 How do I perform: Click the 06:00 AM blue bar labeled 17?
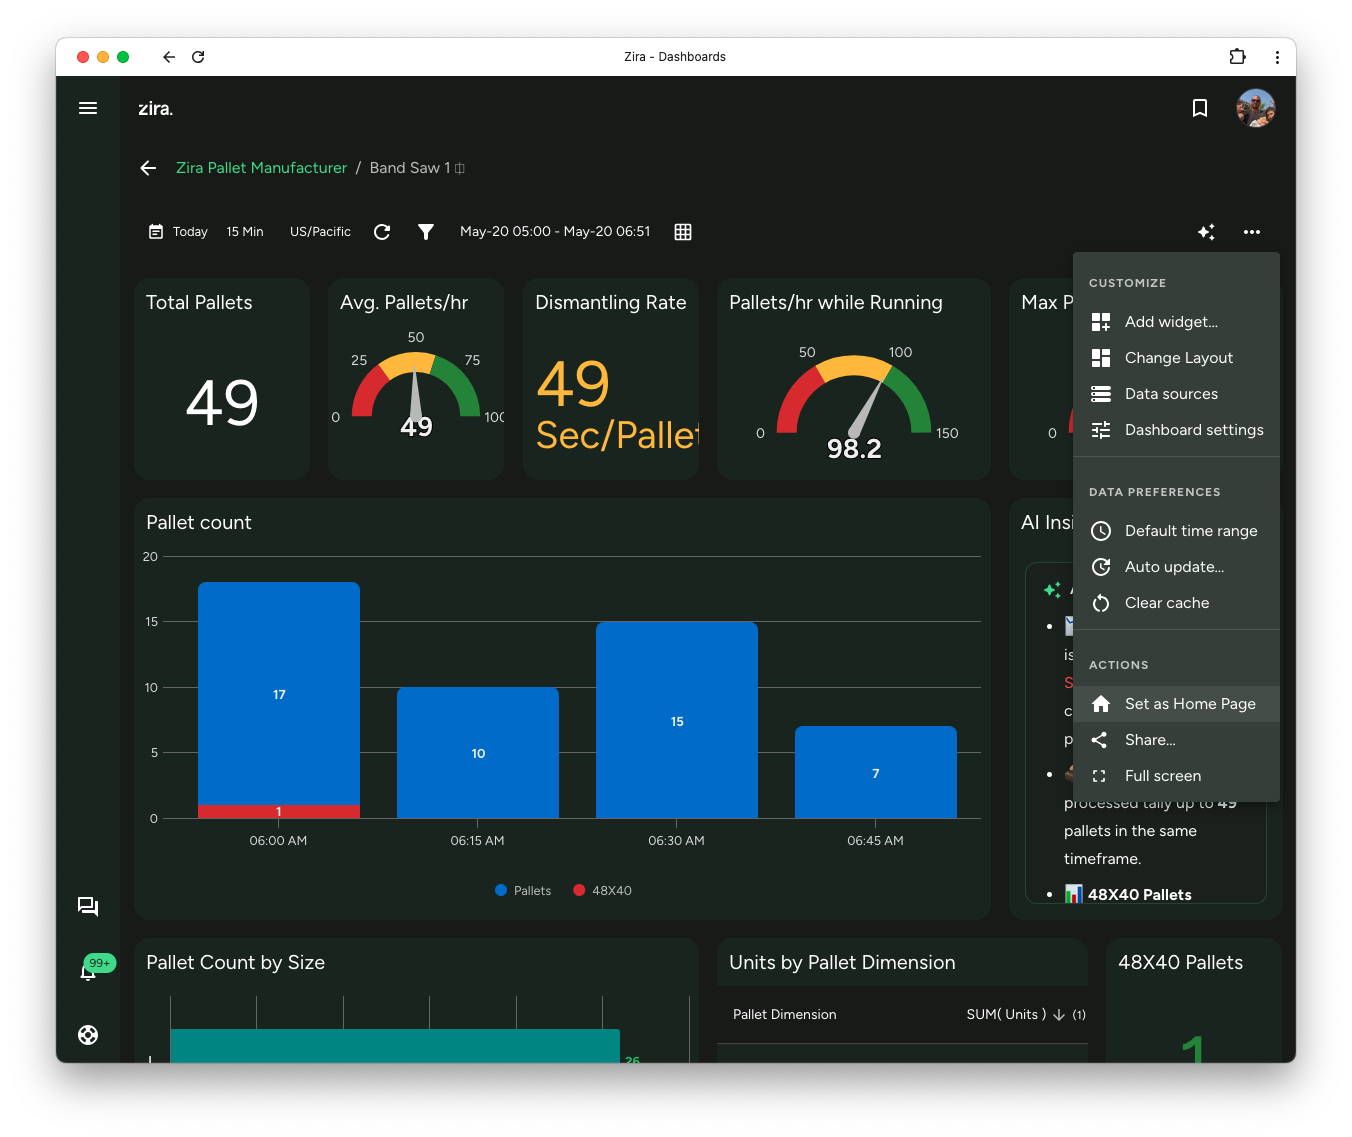point(279,694)
